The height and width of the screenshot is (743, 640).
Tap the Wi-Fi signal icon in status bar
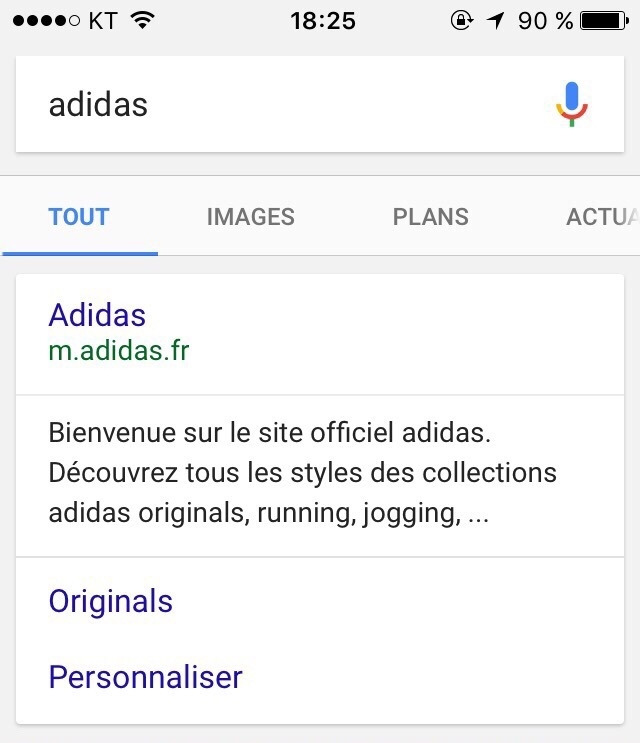pos(143,20)
